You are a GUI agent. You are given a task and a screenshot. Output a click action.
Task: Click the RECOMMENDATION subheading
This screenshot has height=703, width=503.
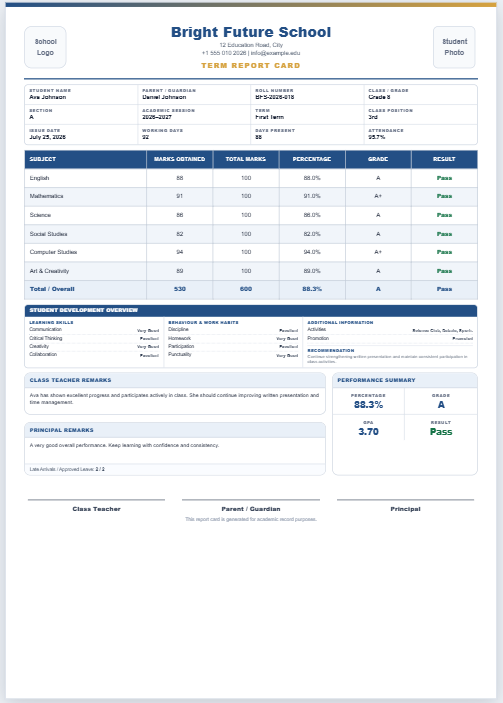[331, 351]
